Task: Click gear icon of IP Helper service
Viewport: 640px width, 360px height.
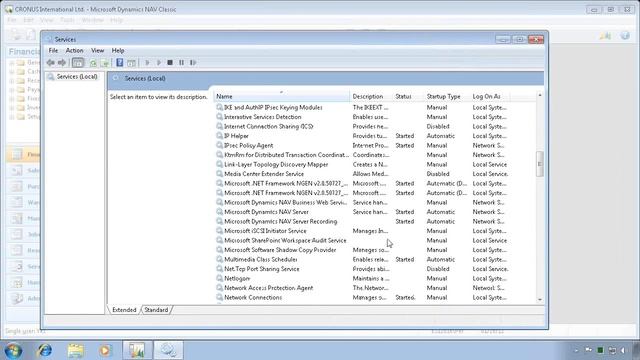Action: pyautogui.click(x=220, y=136)
